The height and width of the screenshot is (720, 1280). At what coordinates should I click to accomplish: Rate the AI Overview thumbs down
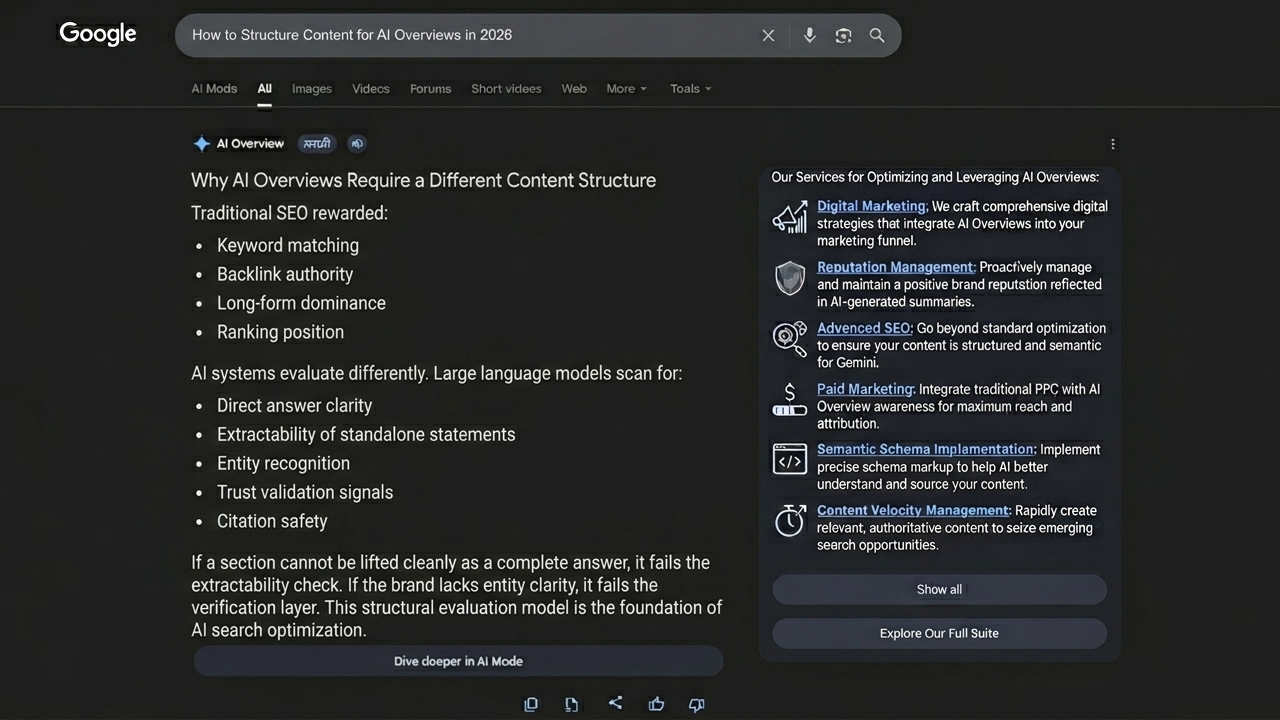pos(696,704)
